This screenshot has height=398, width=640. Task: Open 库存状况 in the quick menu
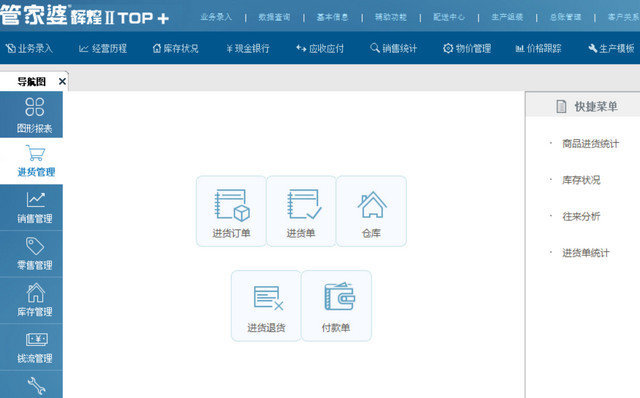click(x=581, y=180)
